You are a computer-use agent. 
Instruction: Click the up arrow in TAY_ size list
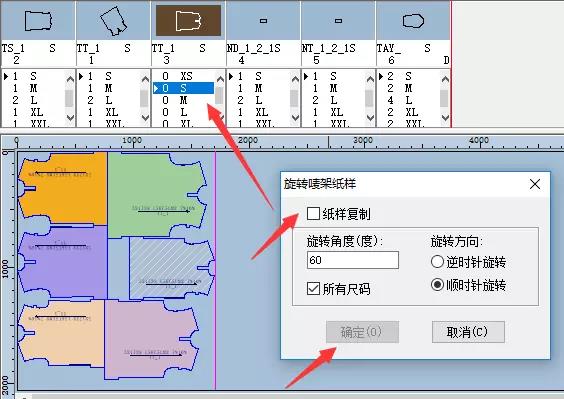pyautogui.click(x=445, y=79)
